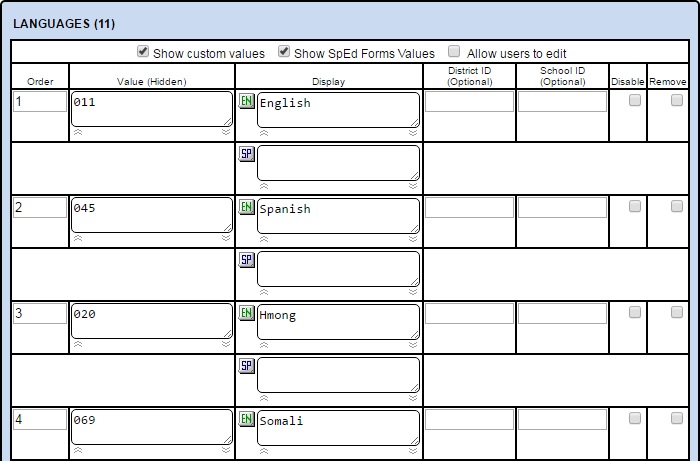Click District ID field for English
Viewport: 700px width, 461px height.
469,101
